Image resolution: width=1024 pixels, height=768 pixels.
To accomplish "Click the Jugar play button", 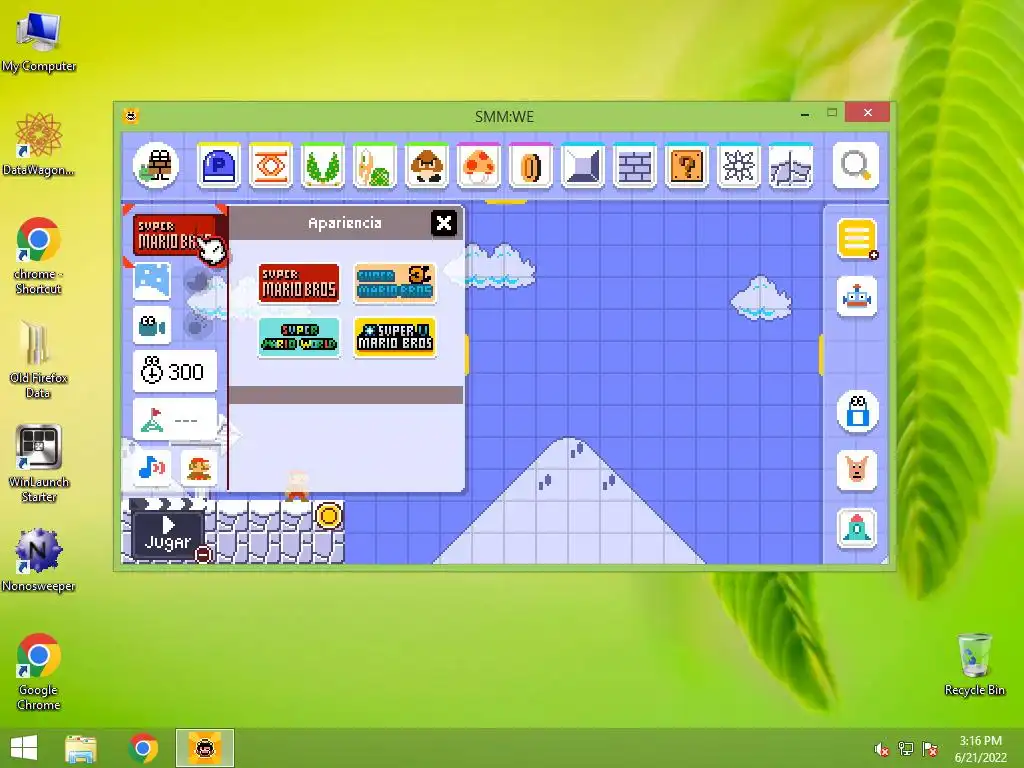I will 168,534.
